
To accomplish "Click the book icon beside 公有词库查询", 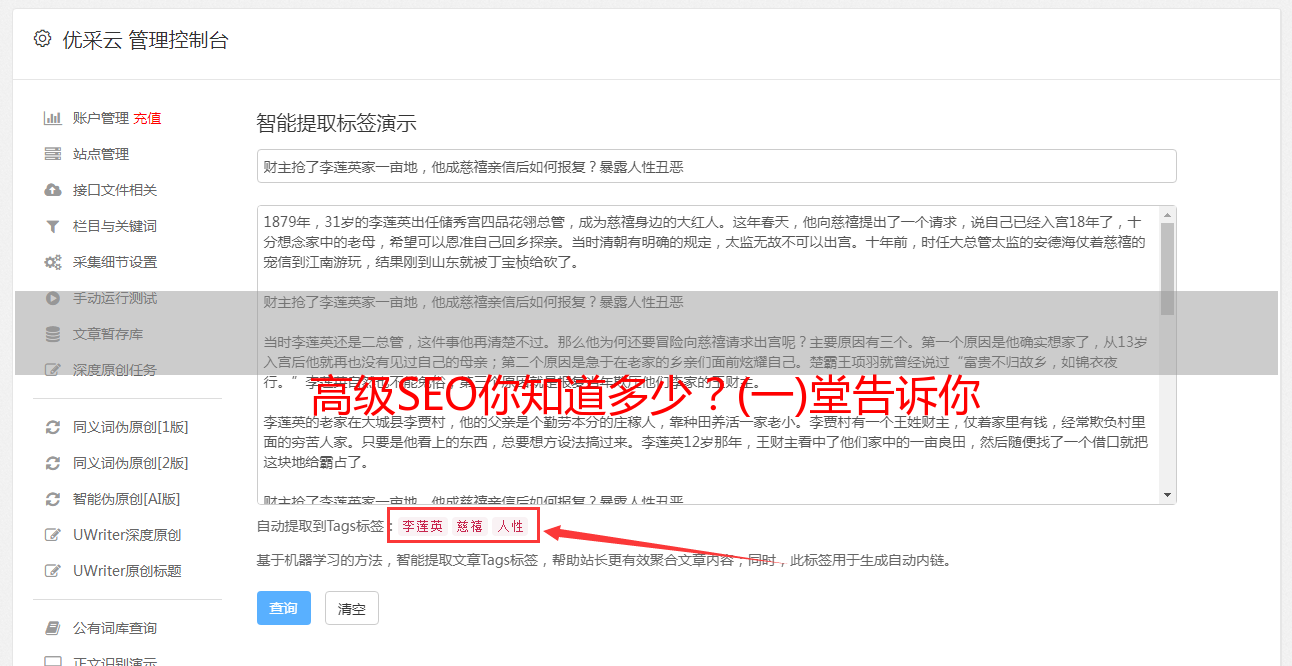I will (53, 628).
